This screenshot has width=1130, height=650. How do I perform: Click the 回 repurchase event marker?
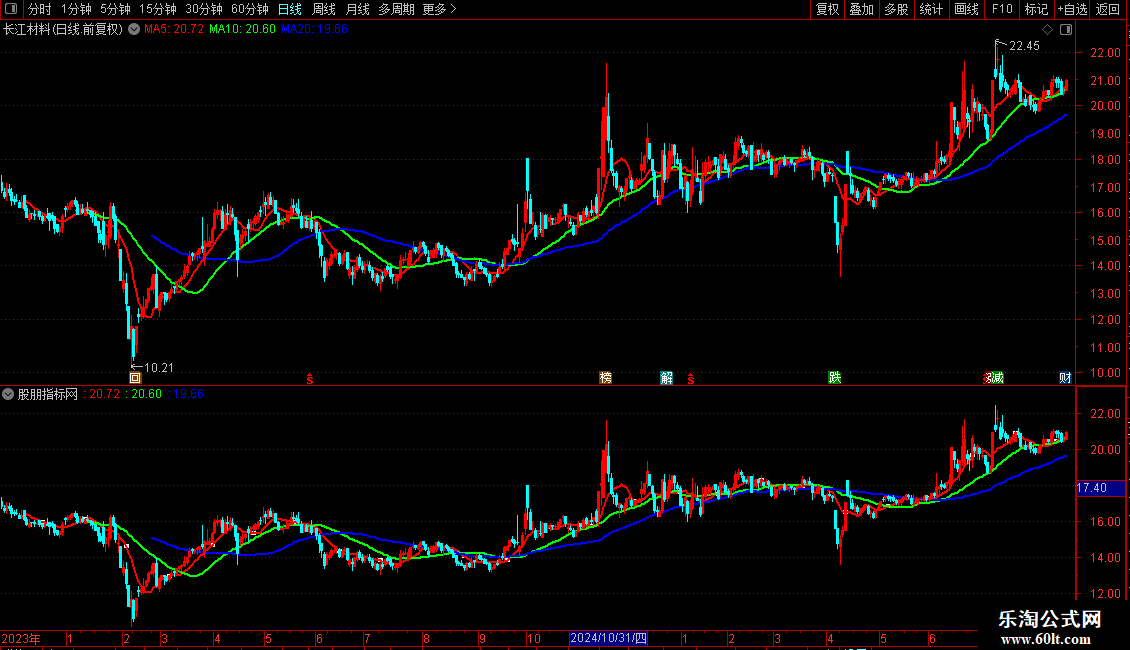point(135,378)
